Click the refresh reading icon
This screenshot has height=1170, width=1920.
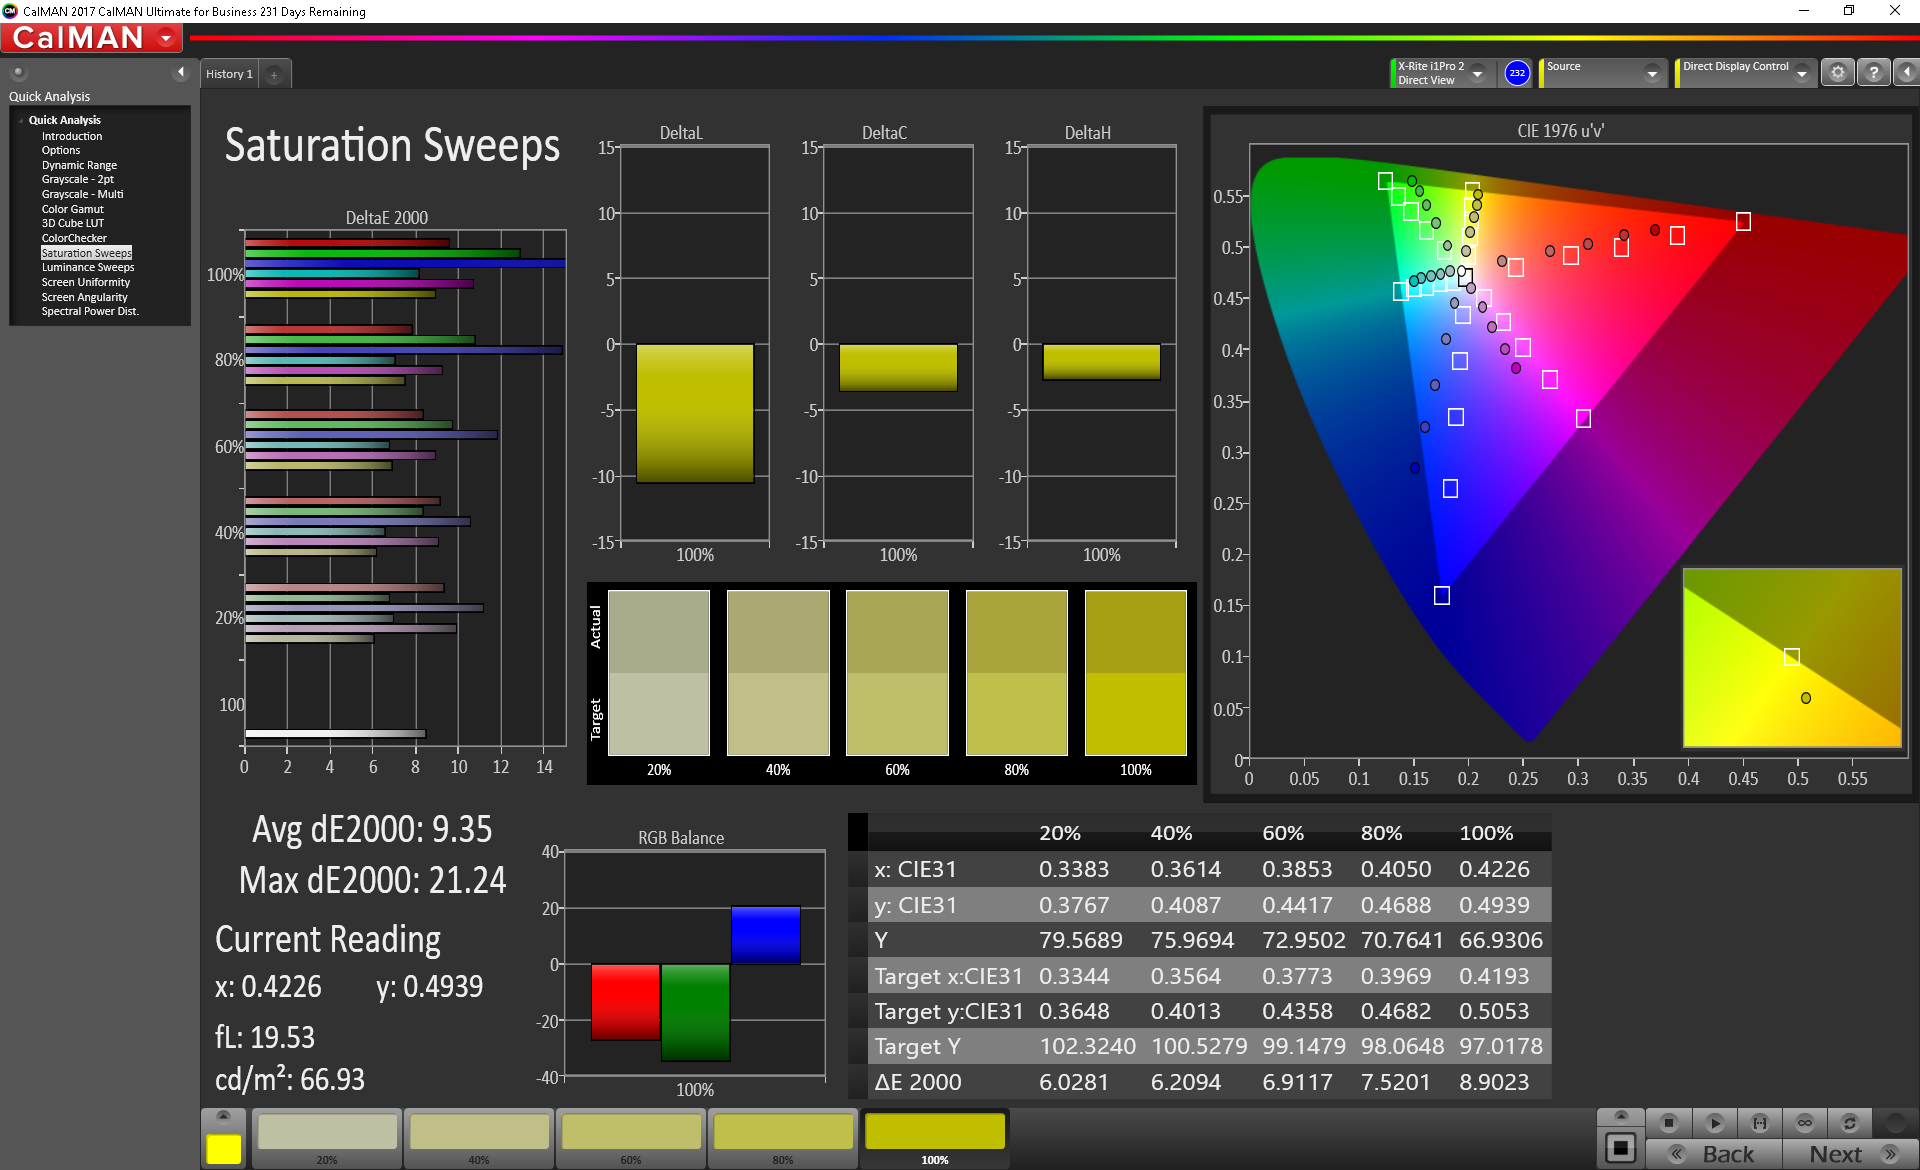tap(1849, 1123)
